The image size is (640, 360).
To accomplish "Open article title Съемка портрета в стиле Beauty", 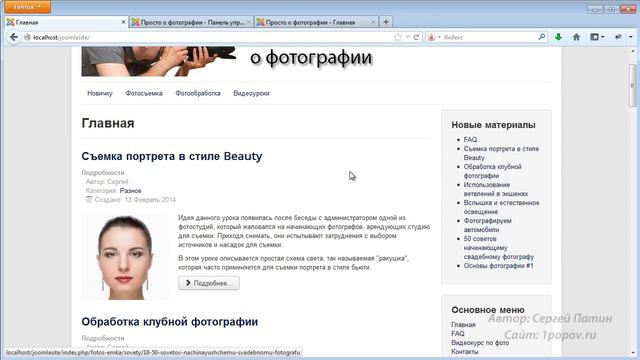I will click(x=172, y=156).
